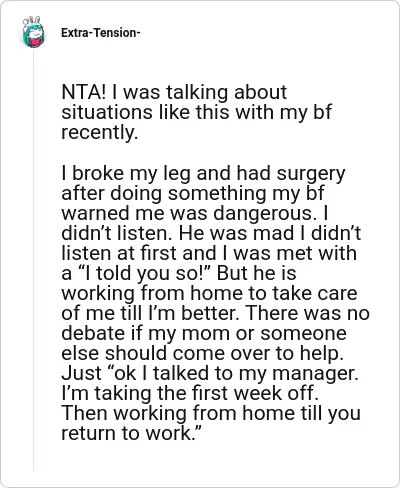
Task: Open the Extra-Tension- username profile
Action: pos(100,33)
